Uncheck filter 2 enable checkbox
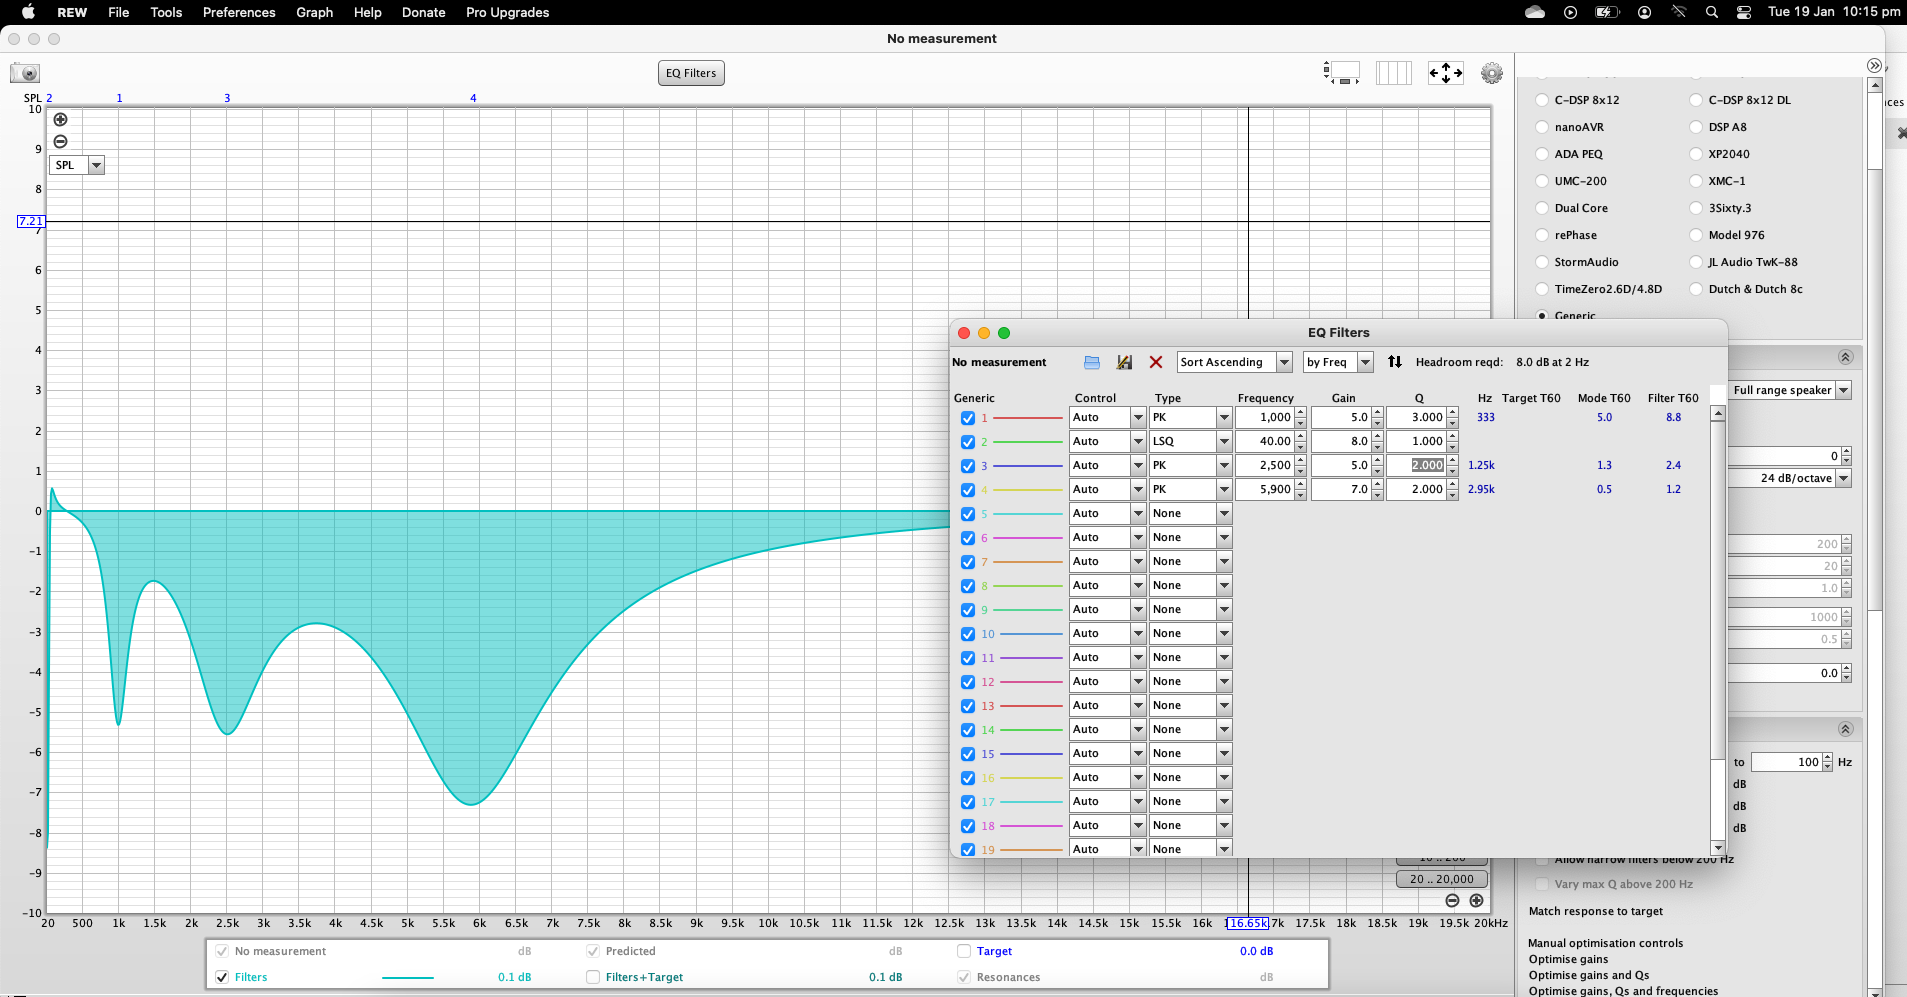 tap(967, 442)
